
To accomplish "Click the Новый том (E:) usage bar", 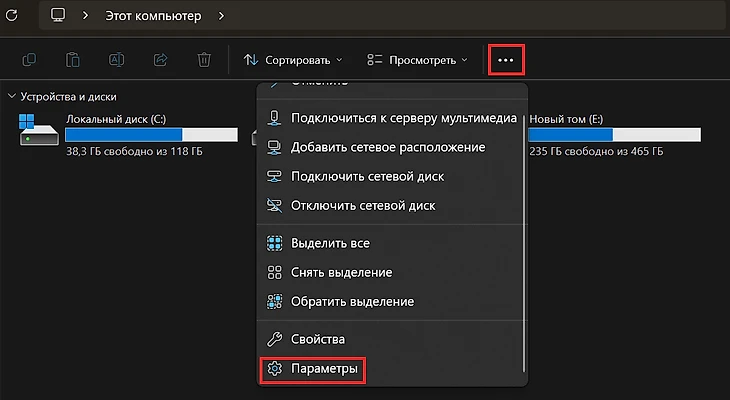I will coord(614,135).
